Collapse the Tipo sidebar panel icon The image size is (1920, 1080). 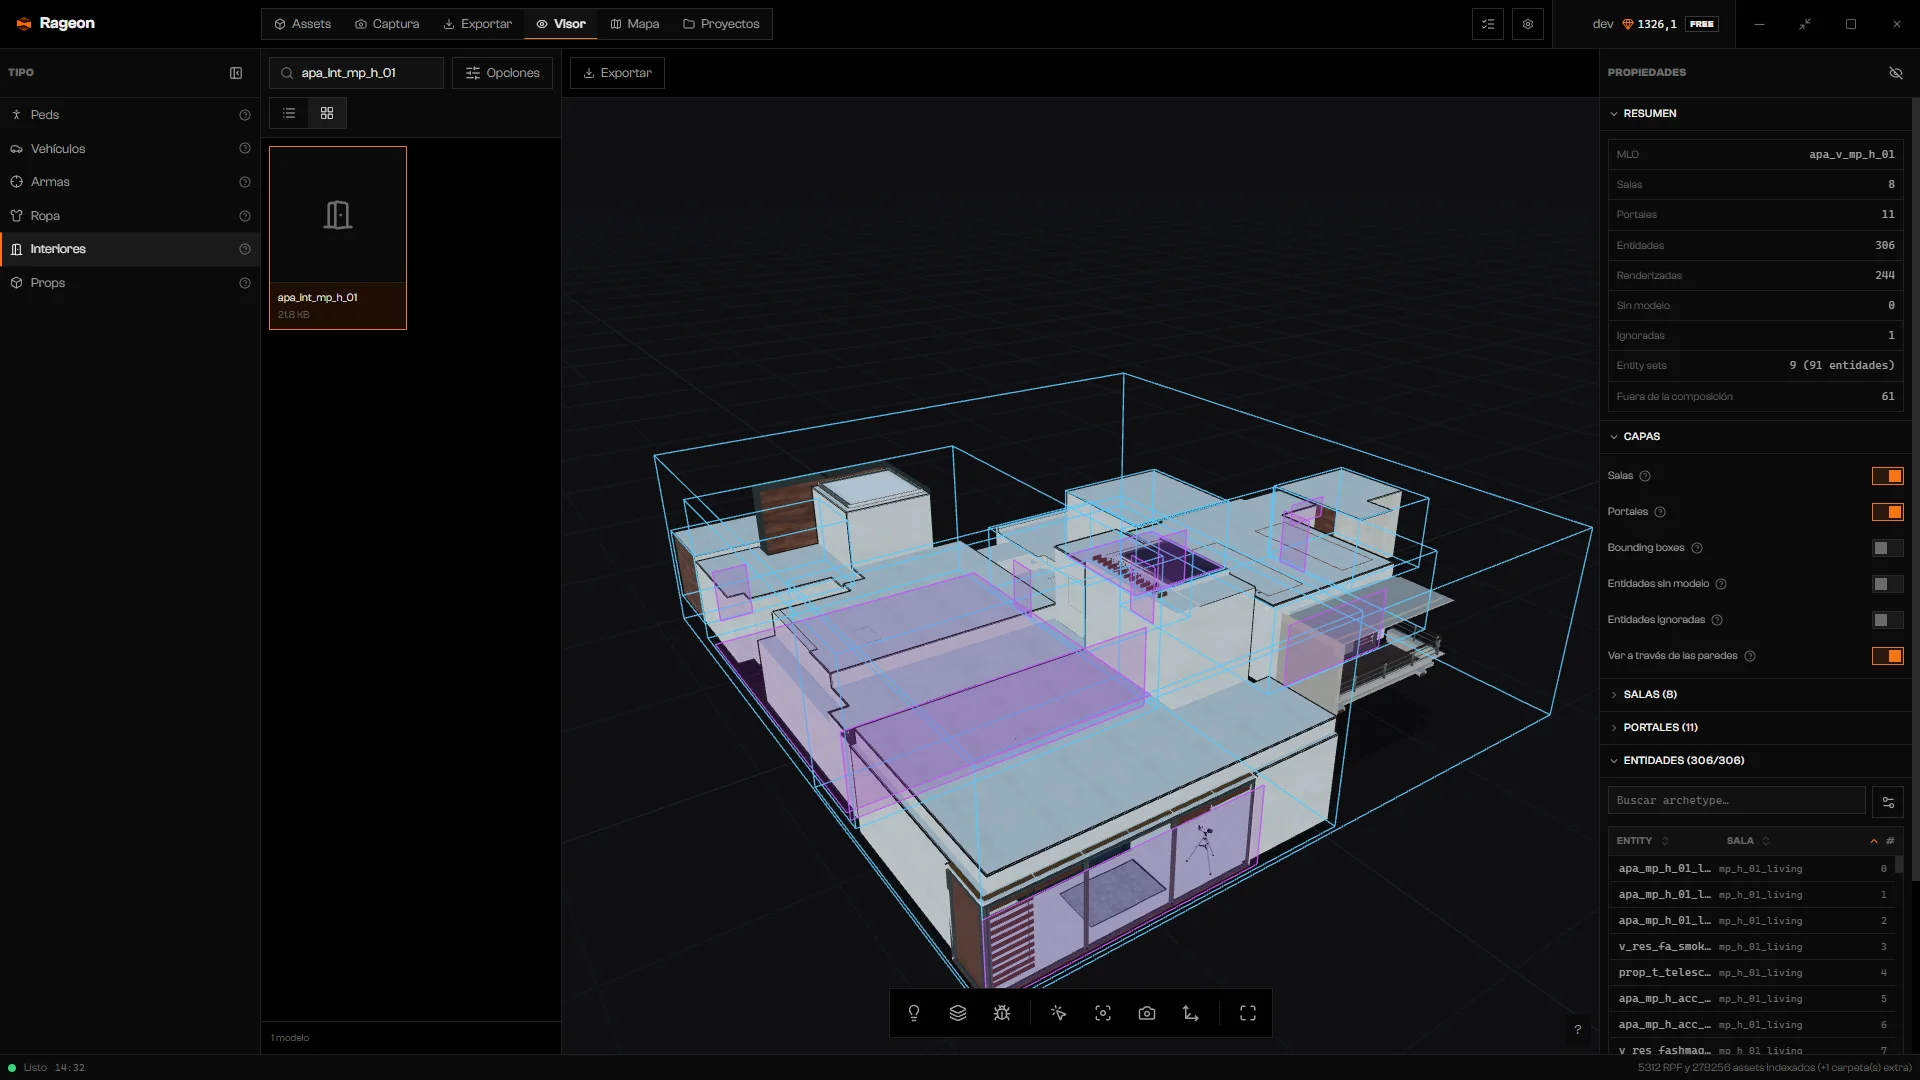(x=236, y=73)
